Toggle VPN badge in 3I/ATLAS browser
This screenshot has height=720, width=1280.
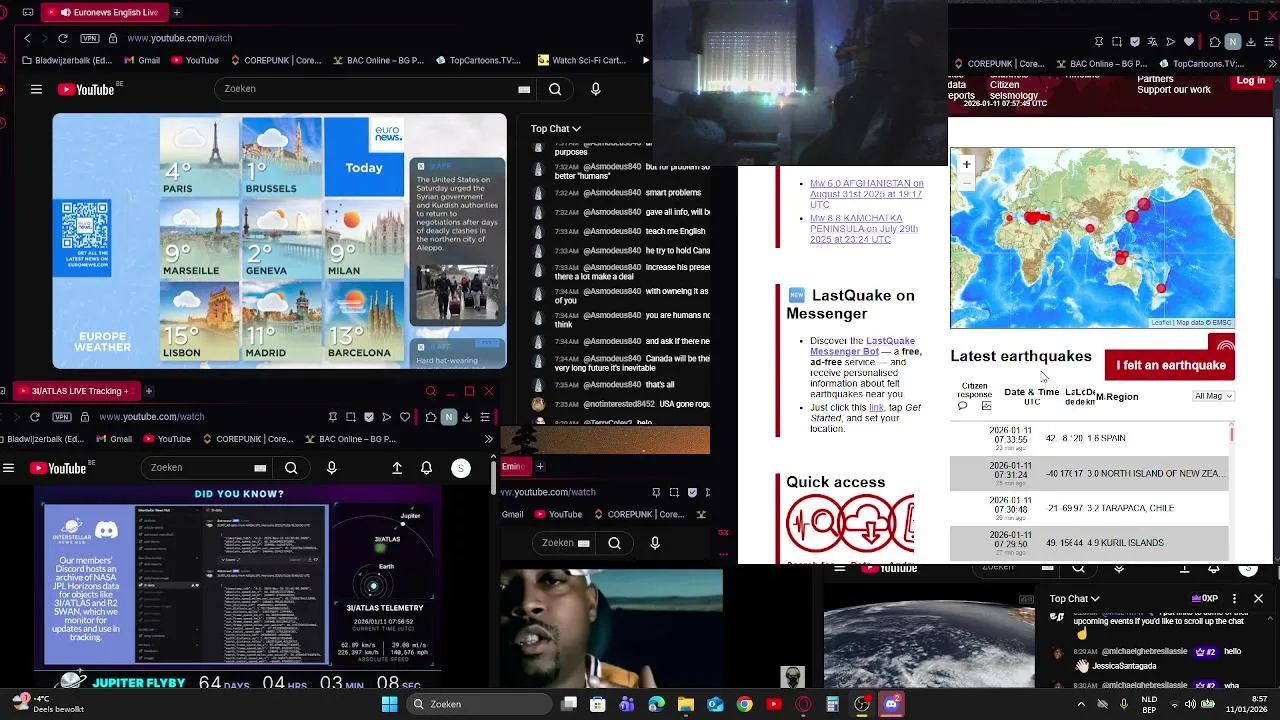(62, 416)
